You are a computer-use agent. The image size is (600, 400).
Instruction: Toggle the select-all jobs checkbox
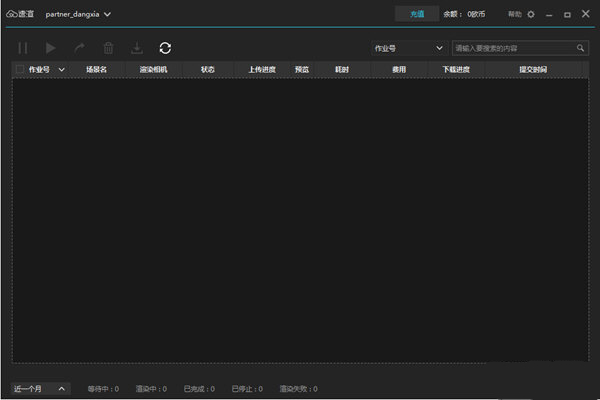click(x=20, y=69)
